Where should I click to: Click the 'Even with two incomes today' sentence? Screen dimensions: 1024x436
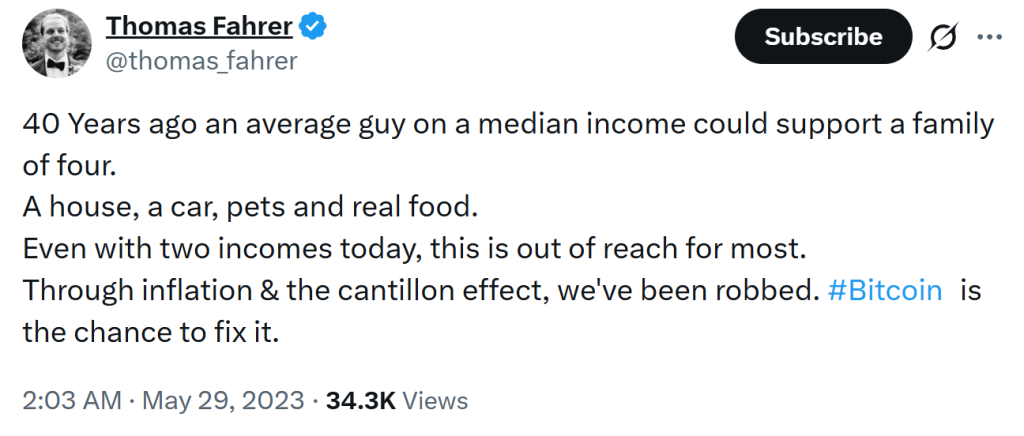(370, 249)
